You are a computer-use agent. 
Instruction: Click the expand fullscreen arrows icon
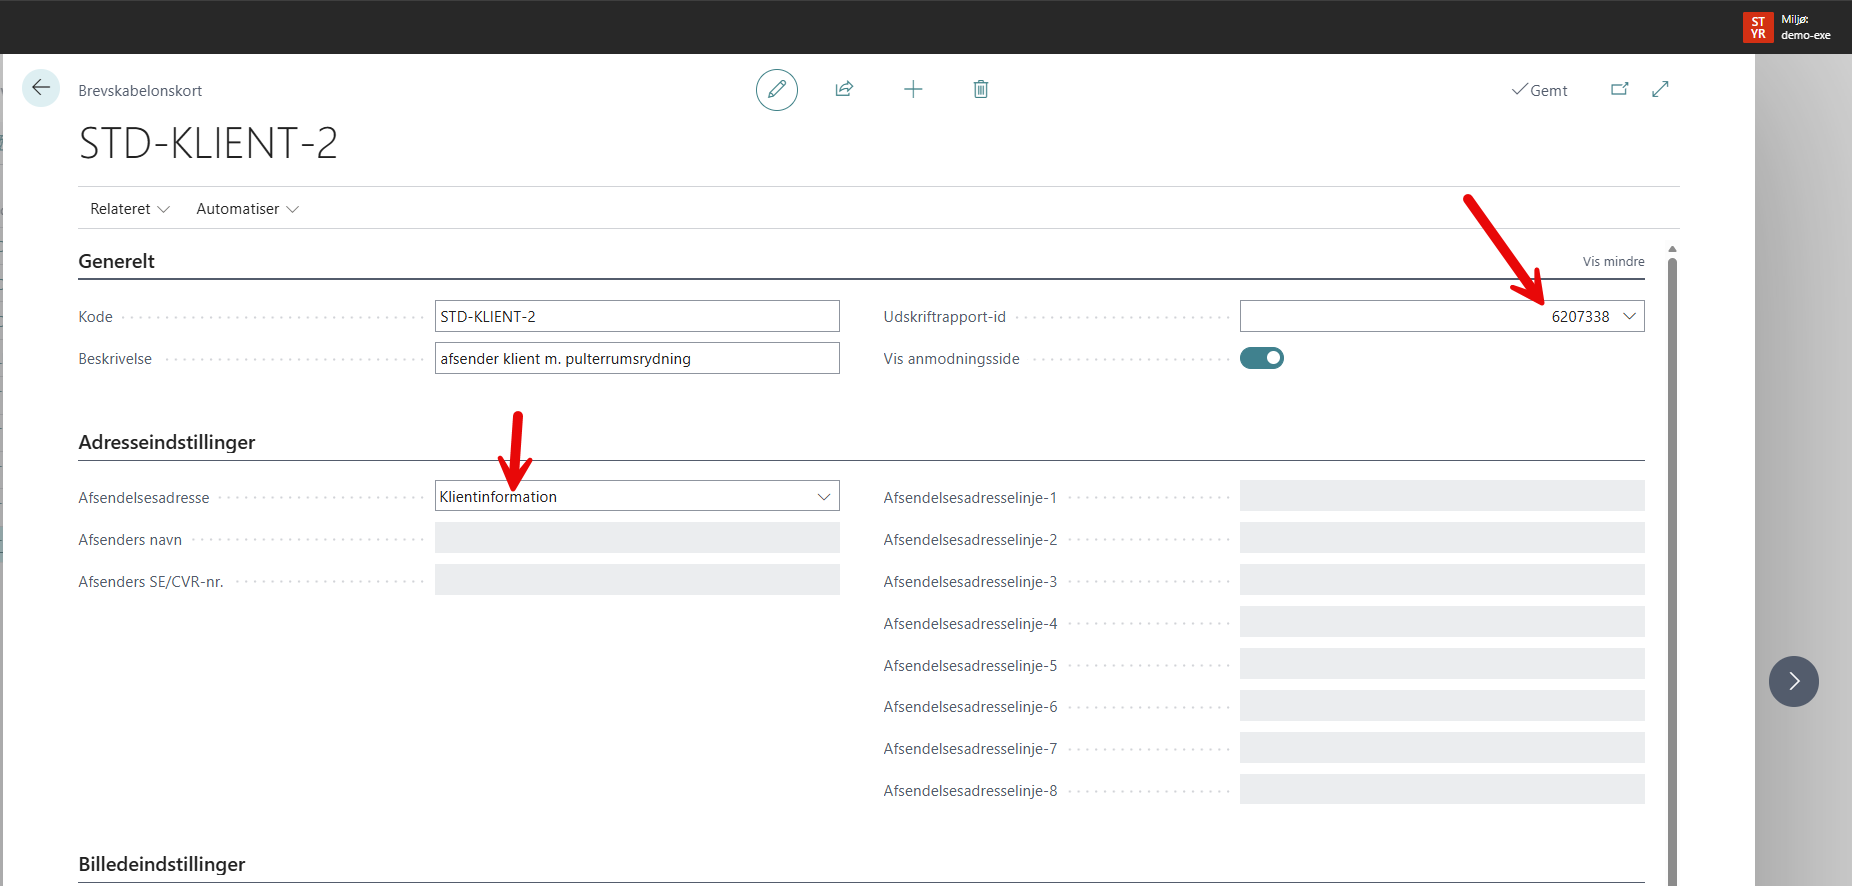1660,90
